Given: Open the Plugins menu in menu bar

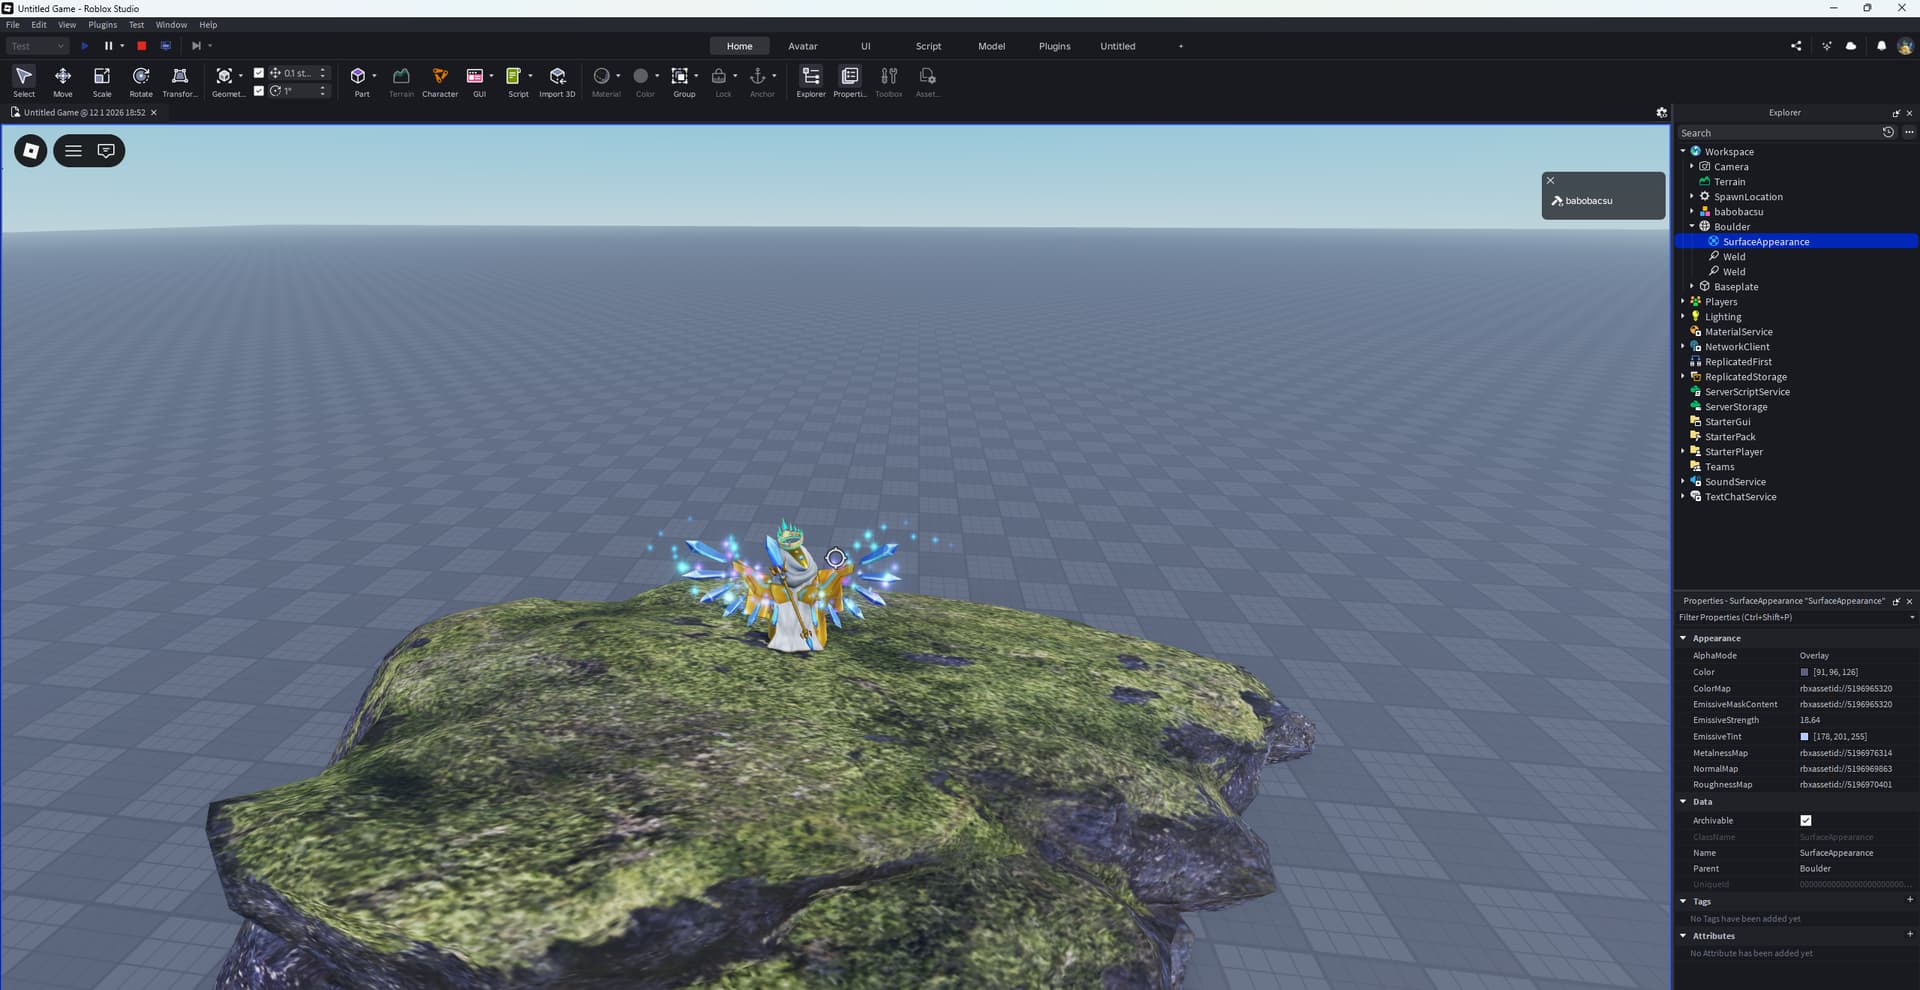Looking at the screenshot, I should (102, 25).
